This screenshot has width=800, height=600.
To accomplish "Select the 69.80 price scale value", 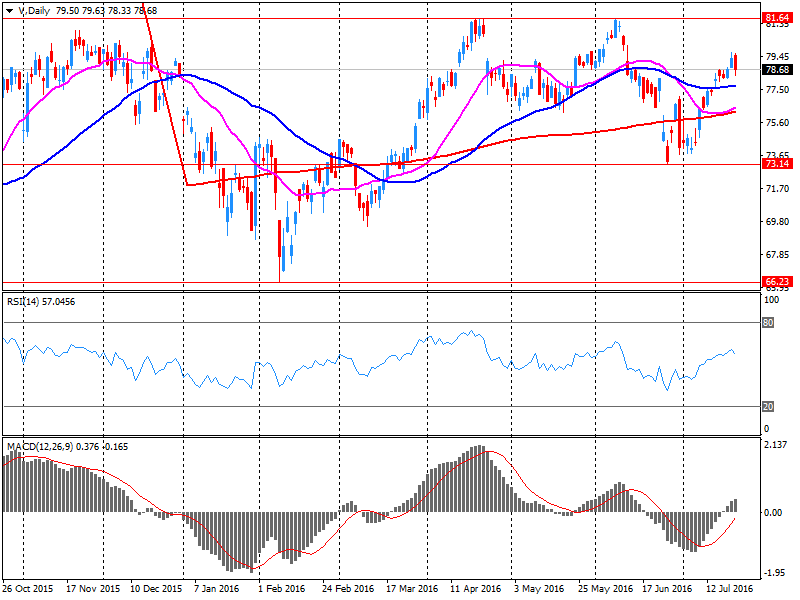I will 778,221.
